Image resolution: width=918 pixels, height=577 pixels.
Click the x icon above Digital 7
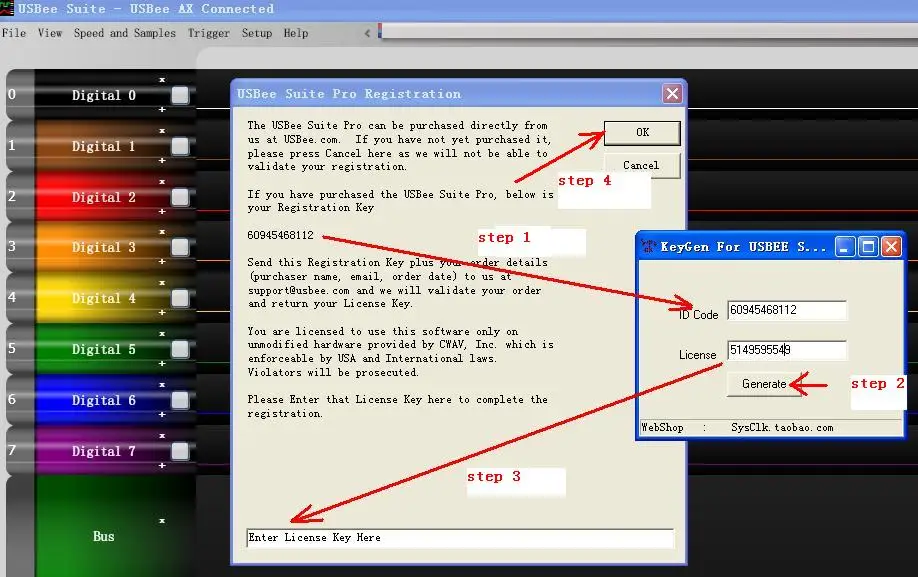[x=162, y=436]
